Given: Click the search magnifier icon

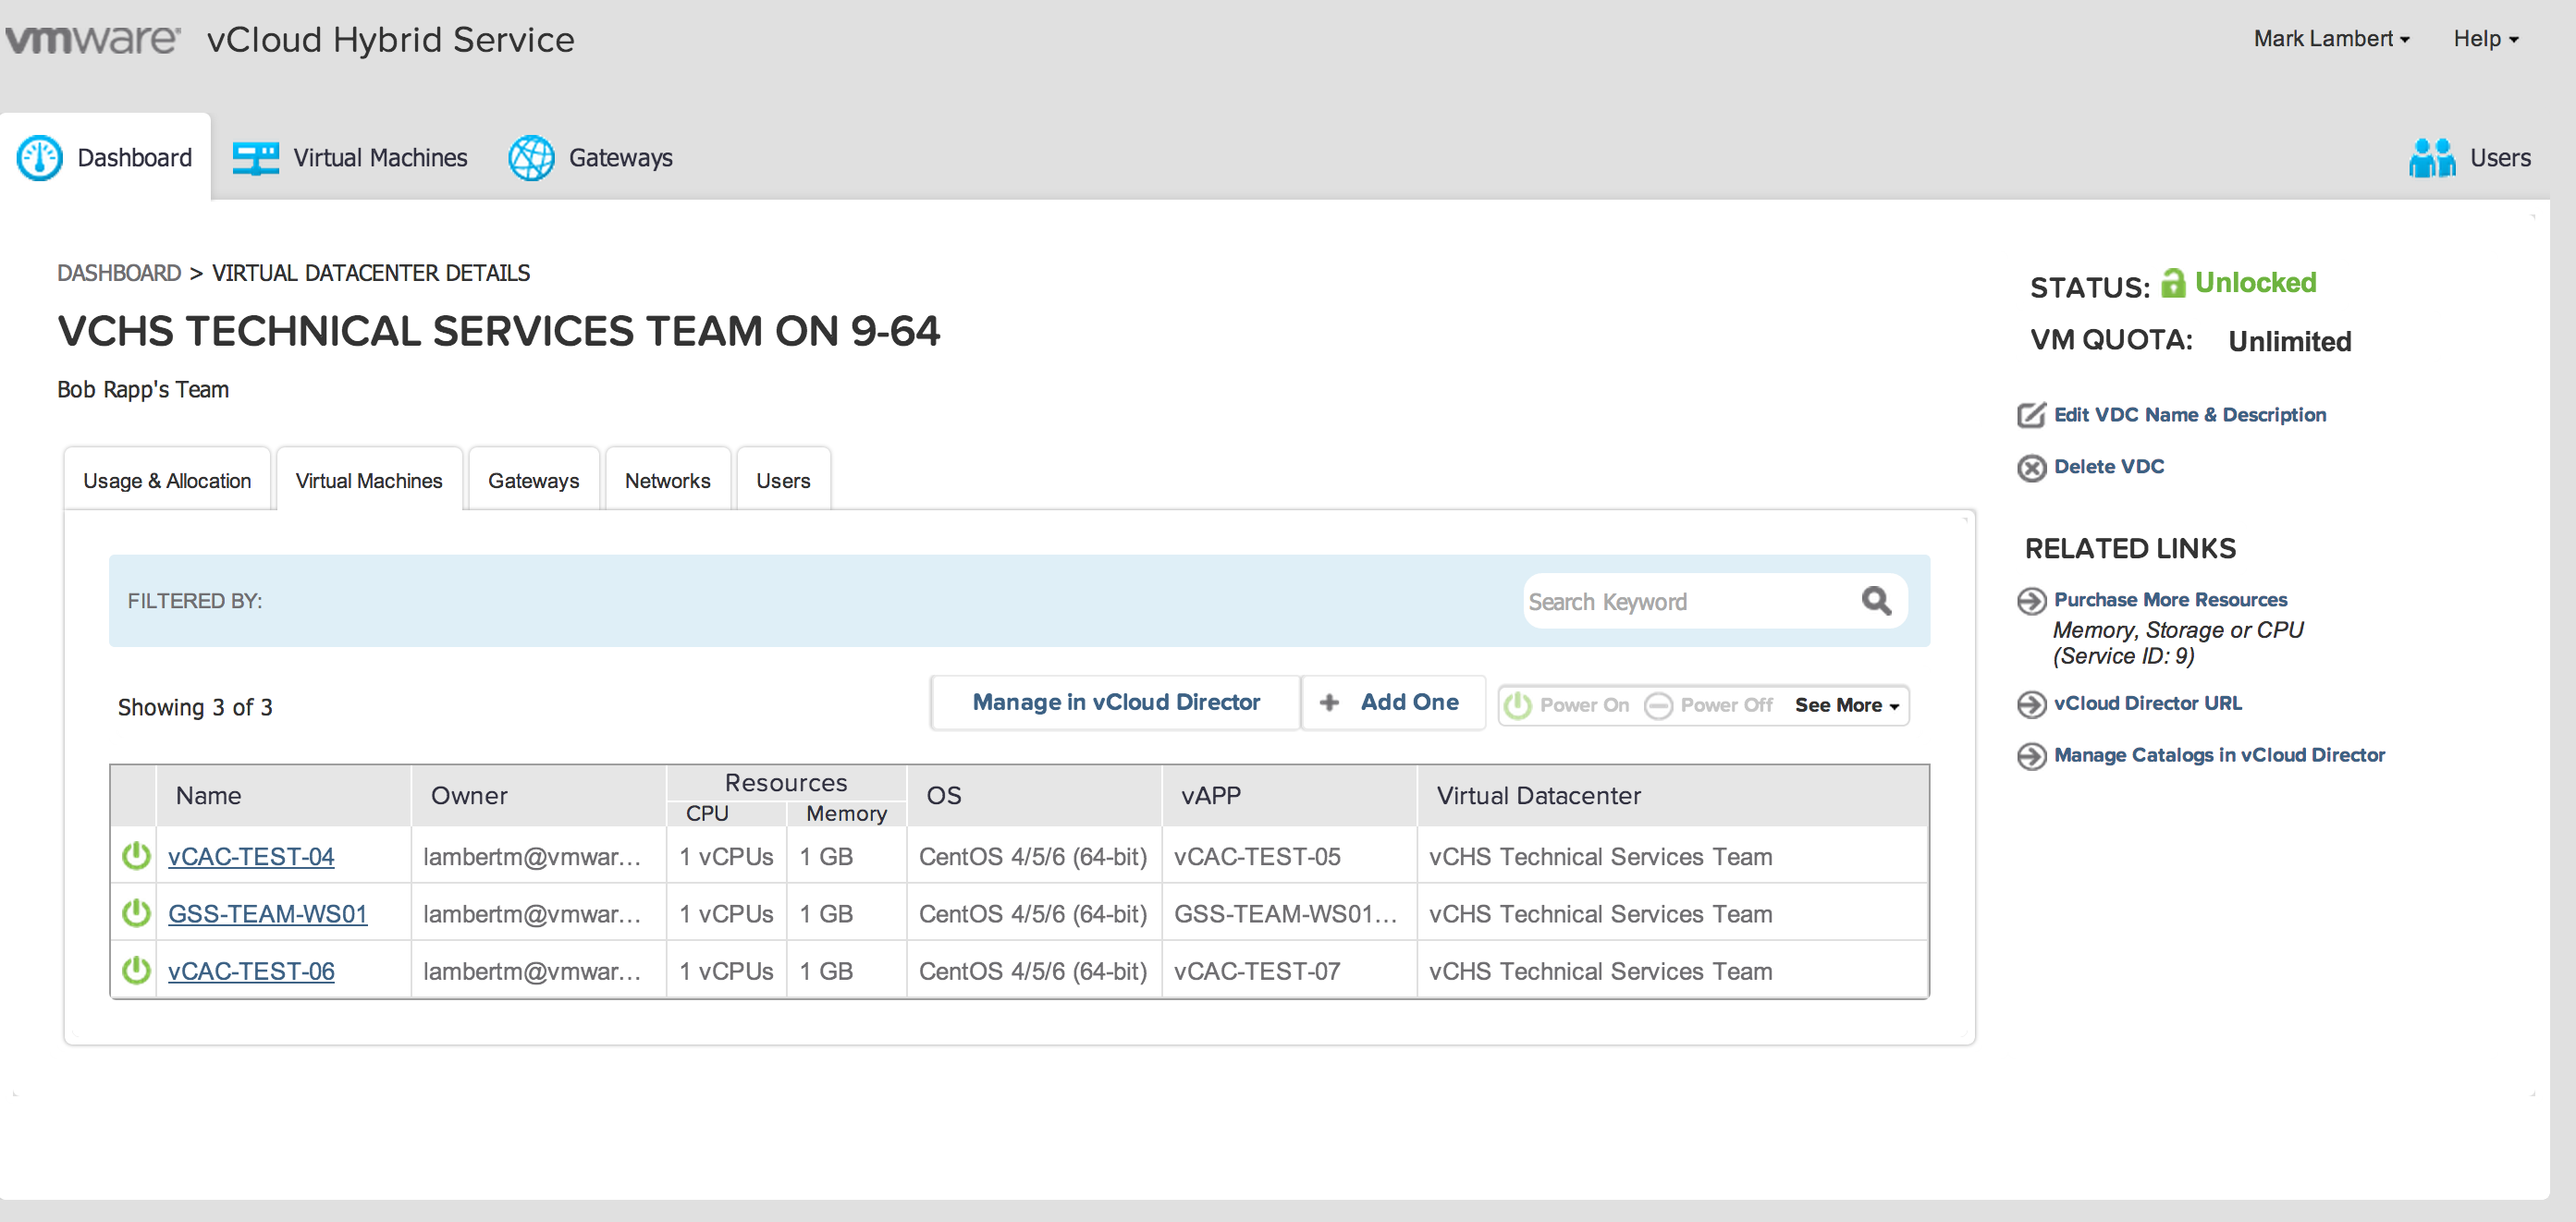Looking at the screenshot, I should point(1876,601).
